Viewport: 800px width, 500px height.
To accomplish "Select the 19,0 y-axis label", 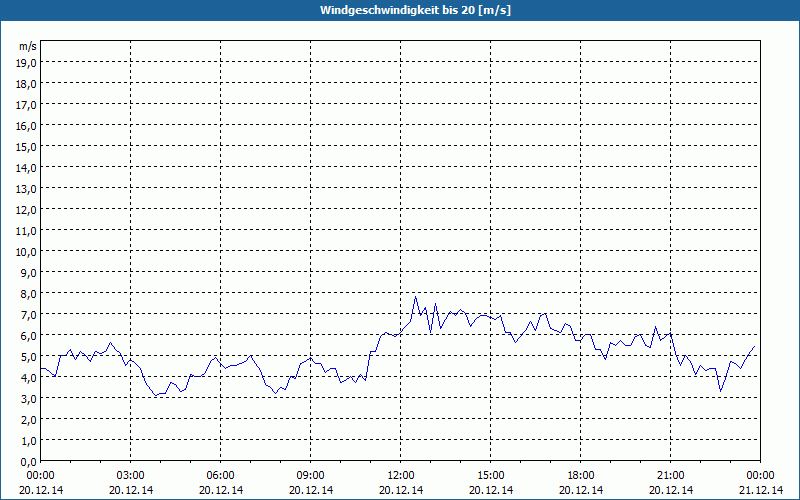I will pyautogui.click(x=27, y=62).
